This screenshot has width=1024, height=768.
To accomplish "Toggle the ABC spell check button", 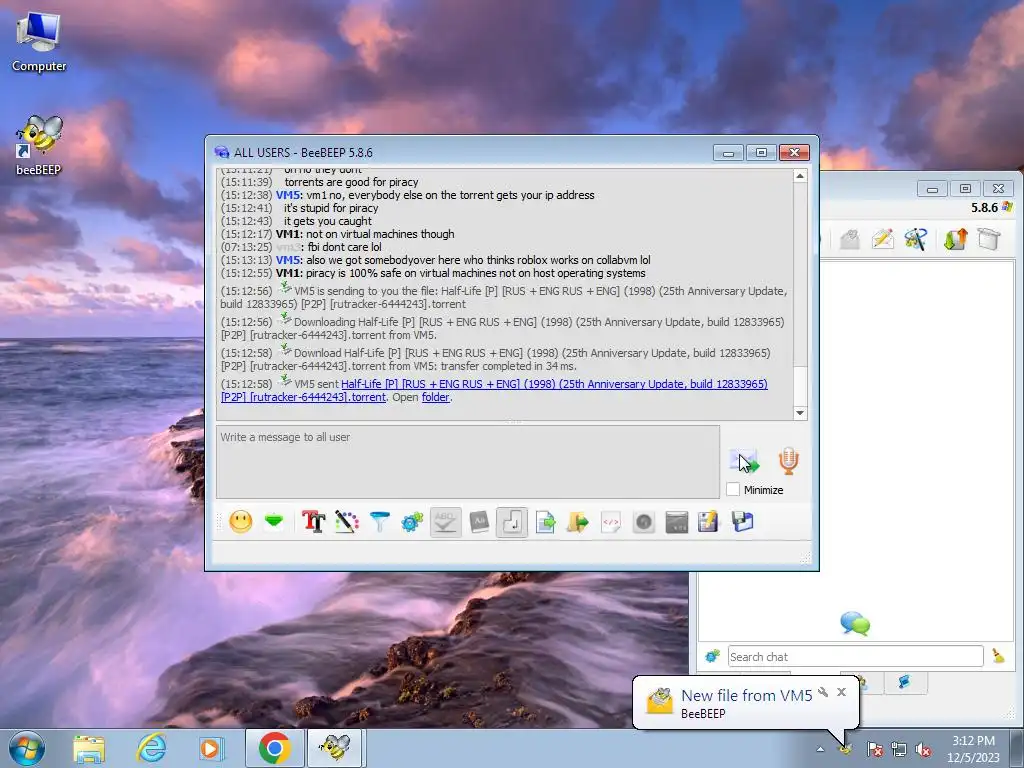I will (445, 522).
